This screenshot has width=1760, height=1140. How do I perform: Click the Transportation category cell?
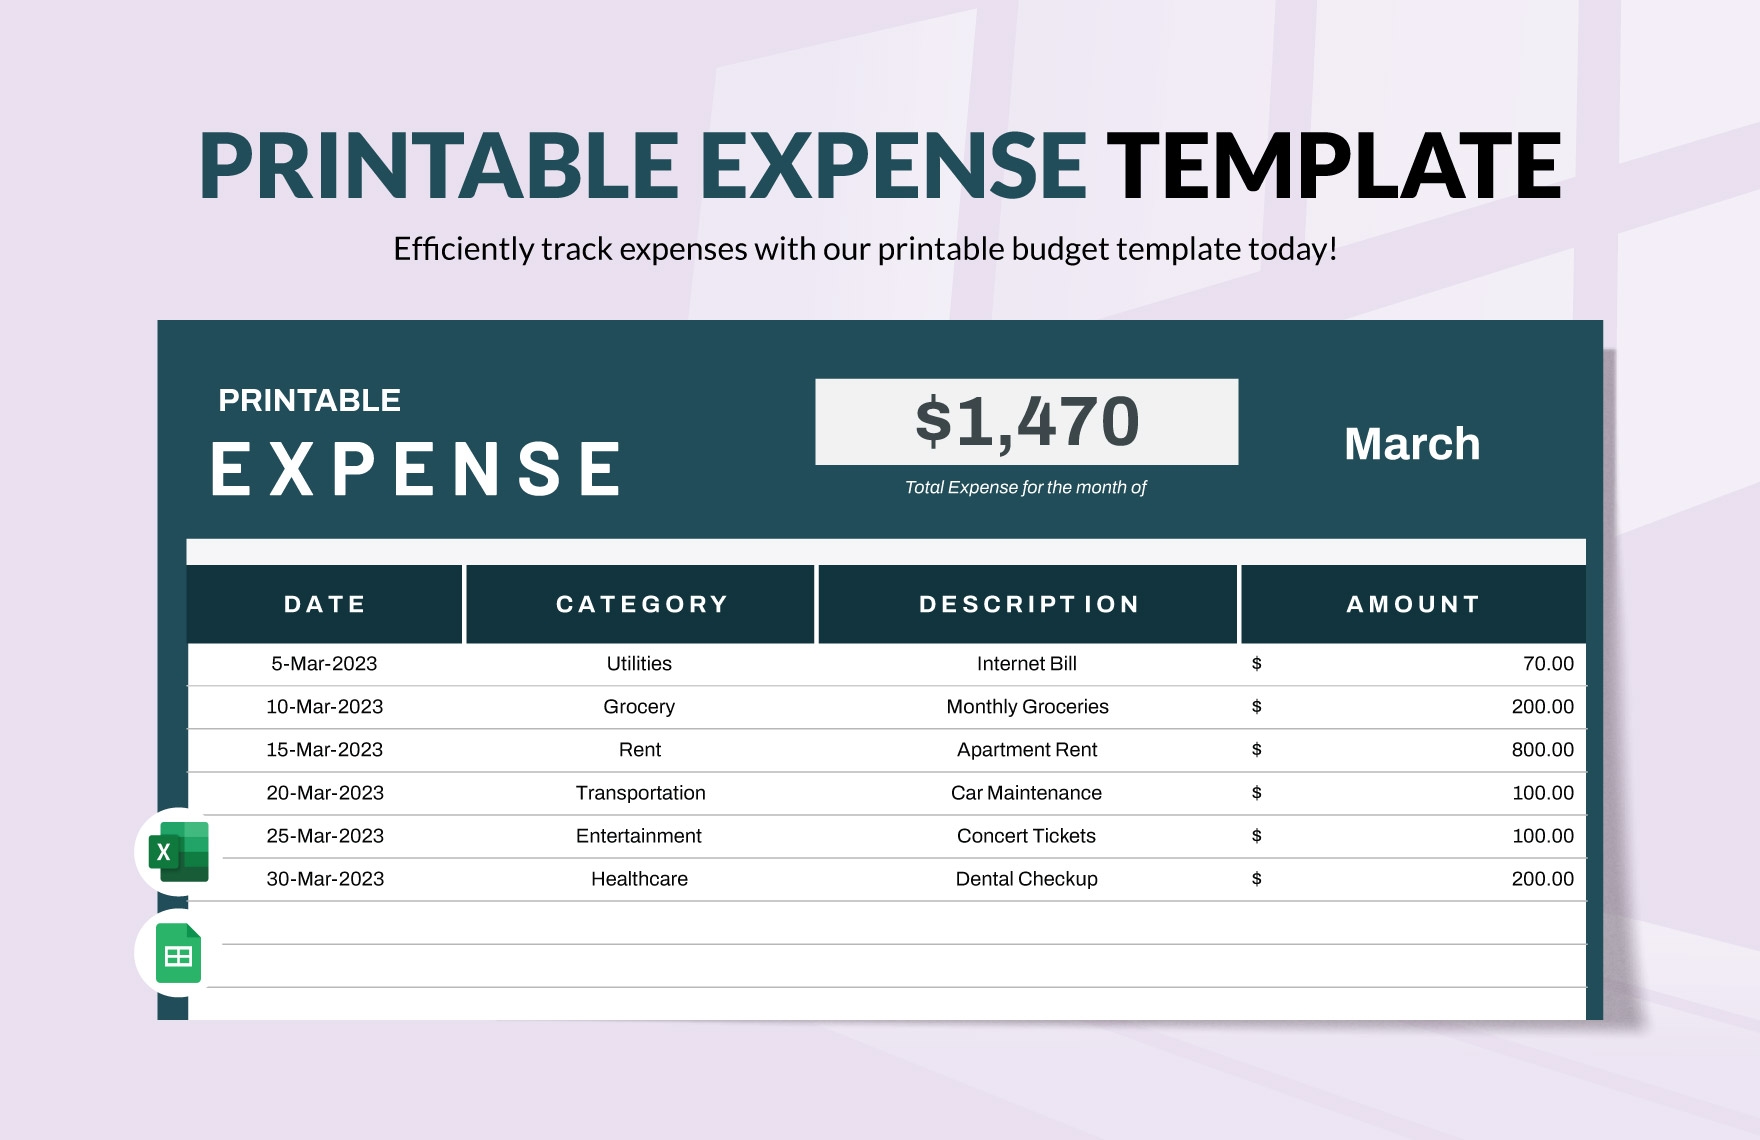640,793
